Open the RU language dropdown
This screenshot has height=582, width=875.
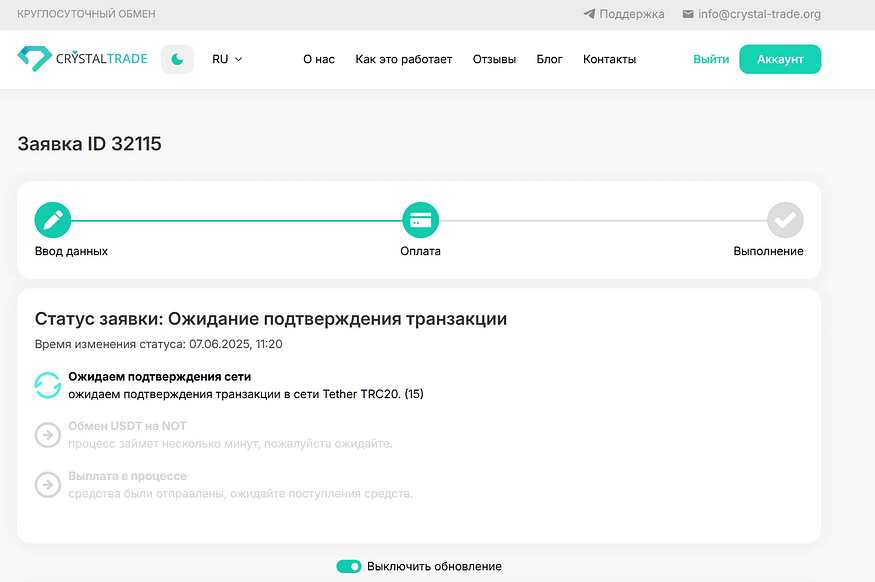click(x=227, y=59)
